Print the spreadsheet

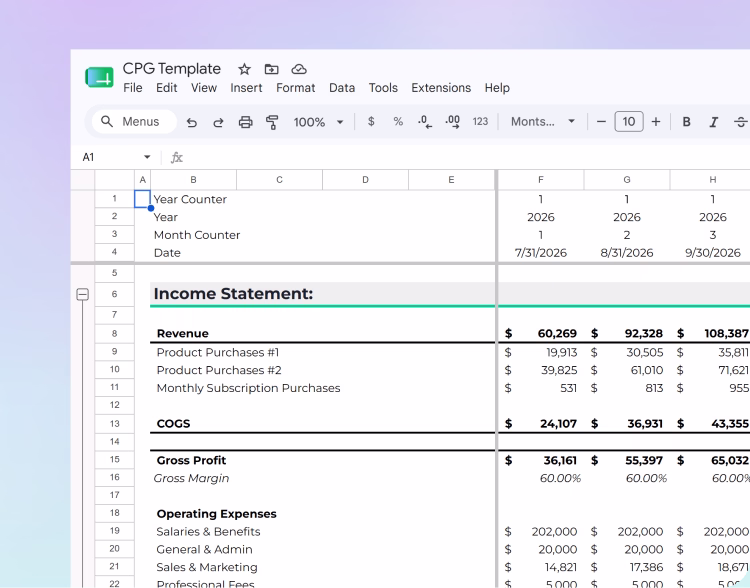click(245, 122)
